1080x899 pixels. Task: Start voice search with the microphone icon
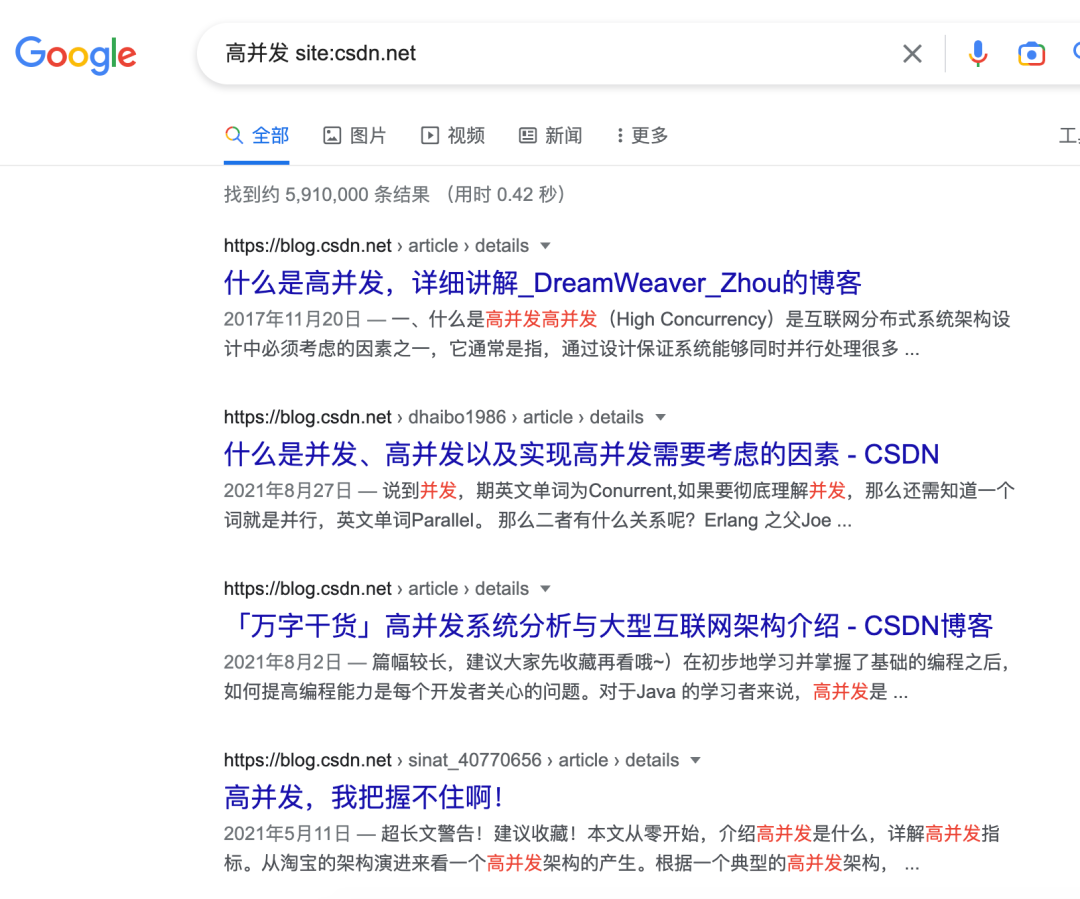[x=977, y=54]
